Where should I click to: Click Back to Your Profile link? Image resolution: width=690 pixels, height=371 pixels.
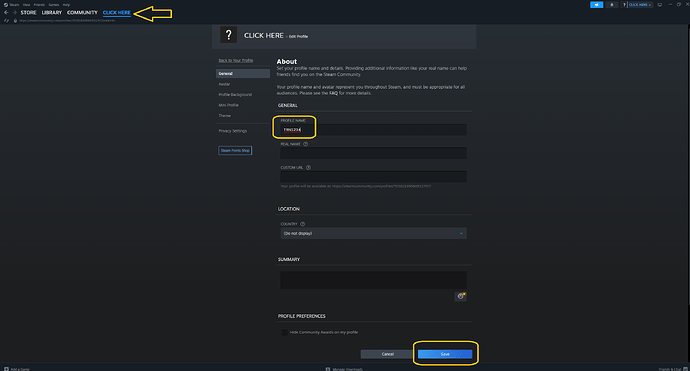pos(235,60)
